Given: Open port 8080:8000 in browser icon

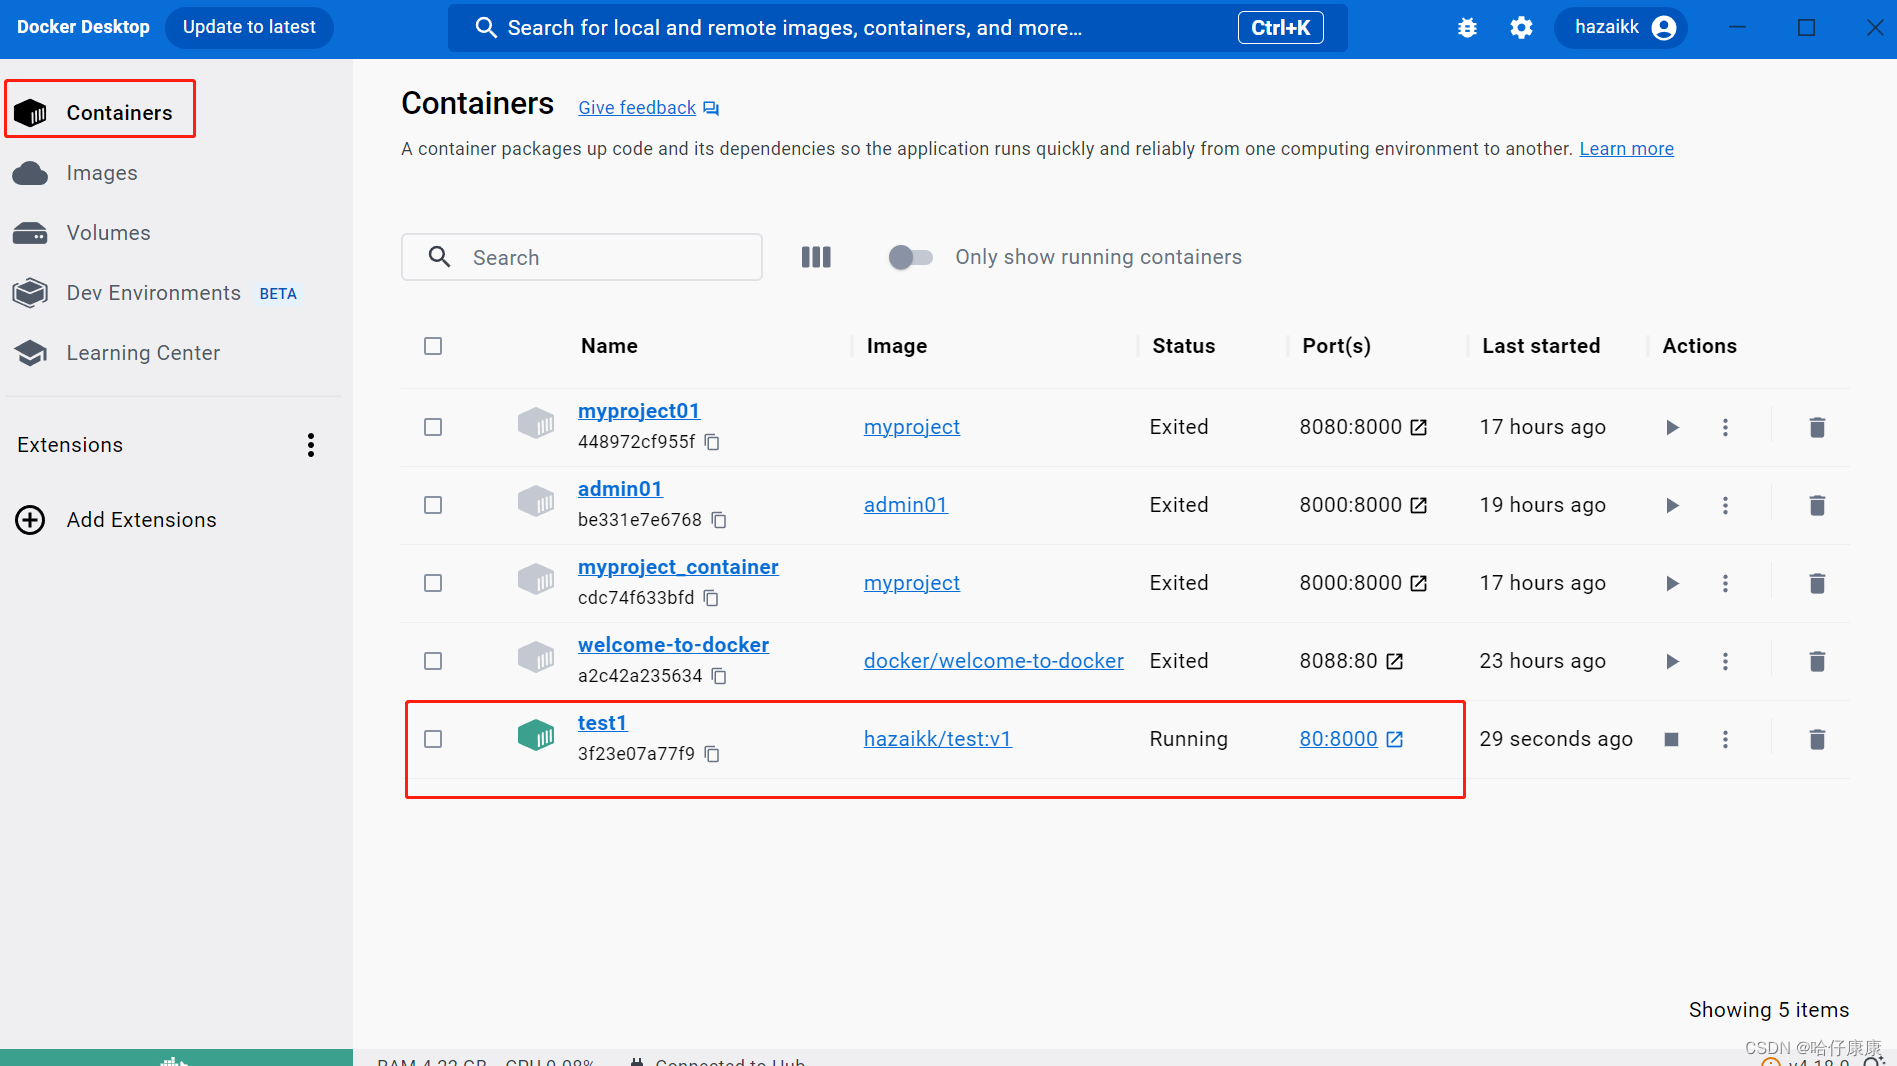Looking at the screenshot, I should point(1418,427).
